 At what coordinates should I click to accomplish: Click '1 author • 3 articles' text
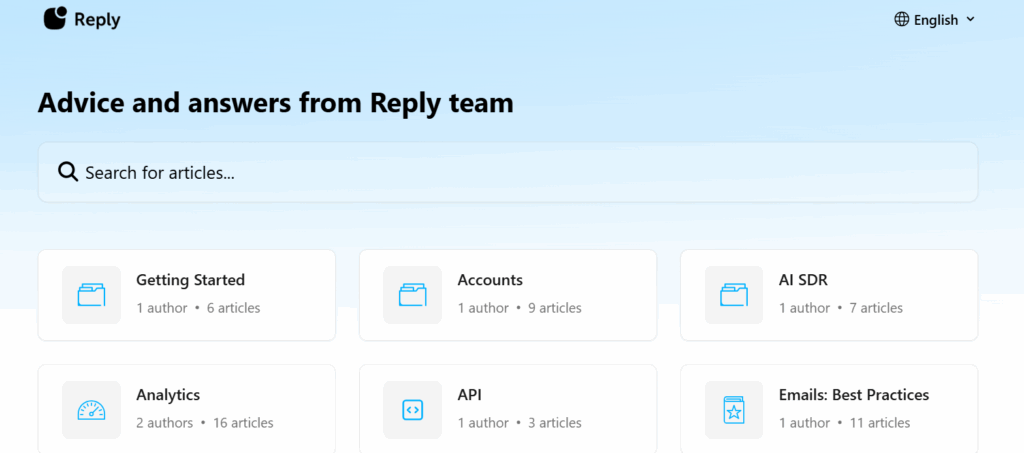coord(519,423)
